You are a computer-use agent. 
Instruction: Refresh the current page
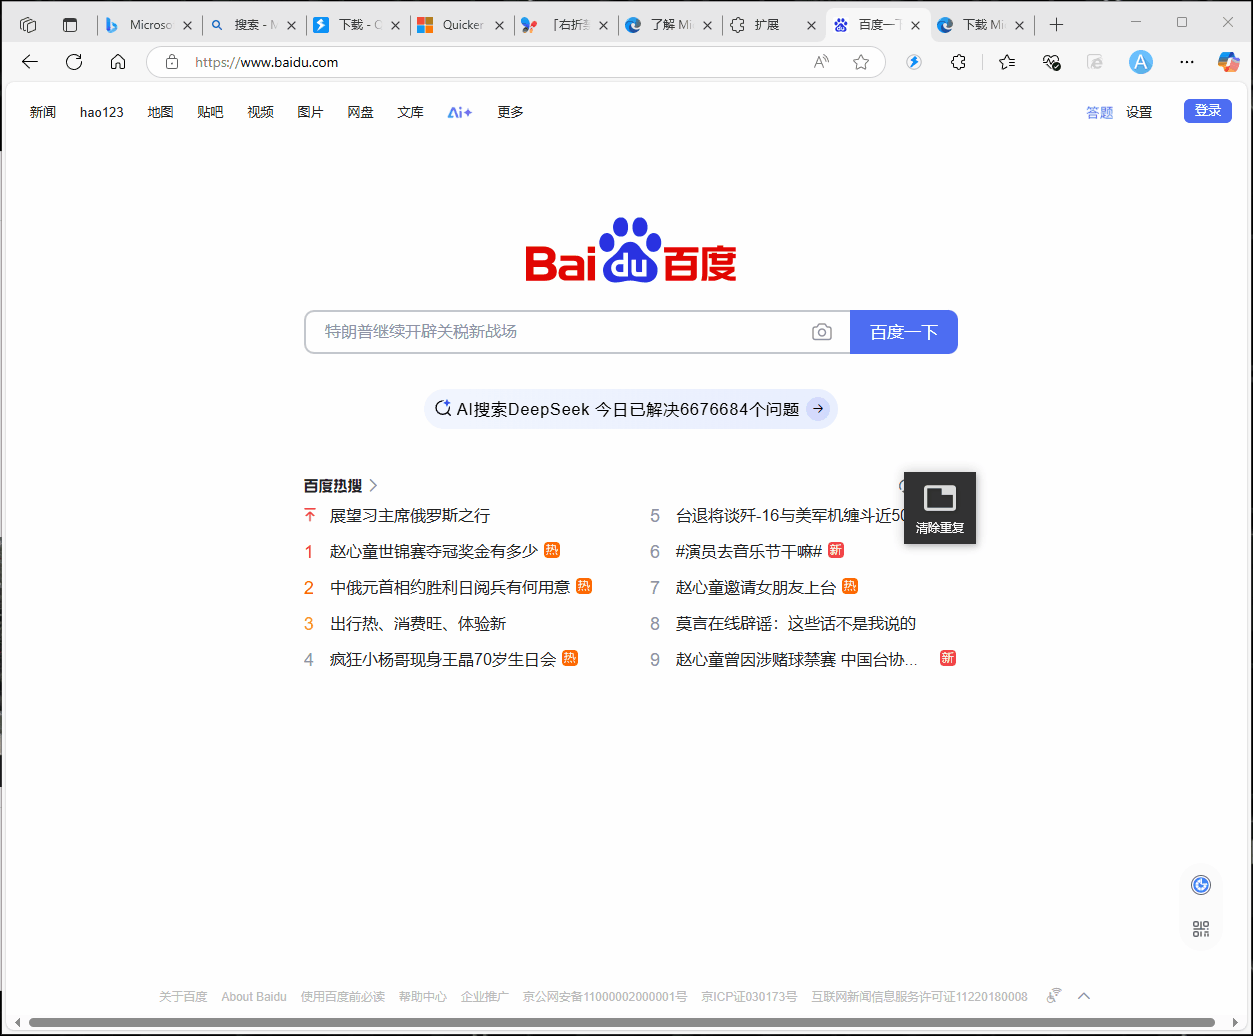click(74, 62)
